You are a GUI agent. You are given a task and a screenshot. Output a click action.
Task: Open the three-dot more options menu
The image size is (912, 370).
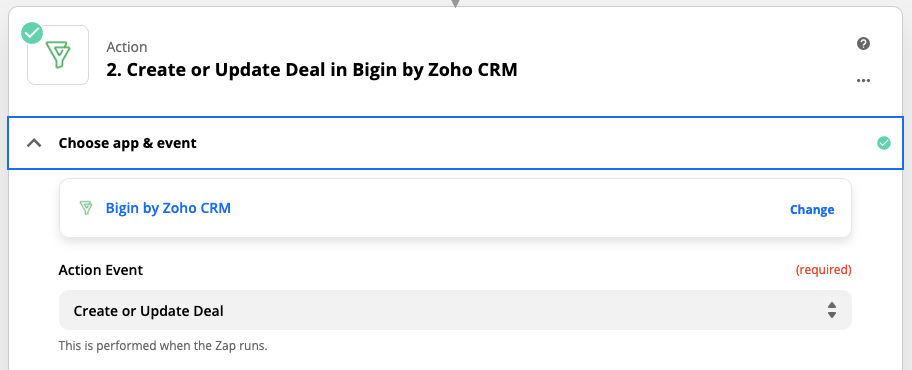tap(864, 81)
